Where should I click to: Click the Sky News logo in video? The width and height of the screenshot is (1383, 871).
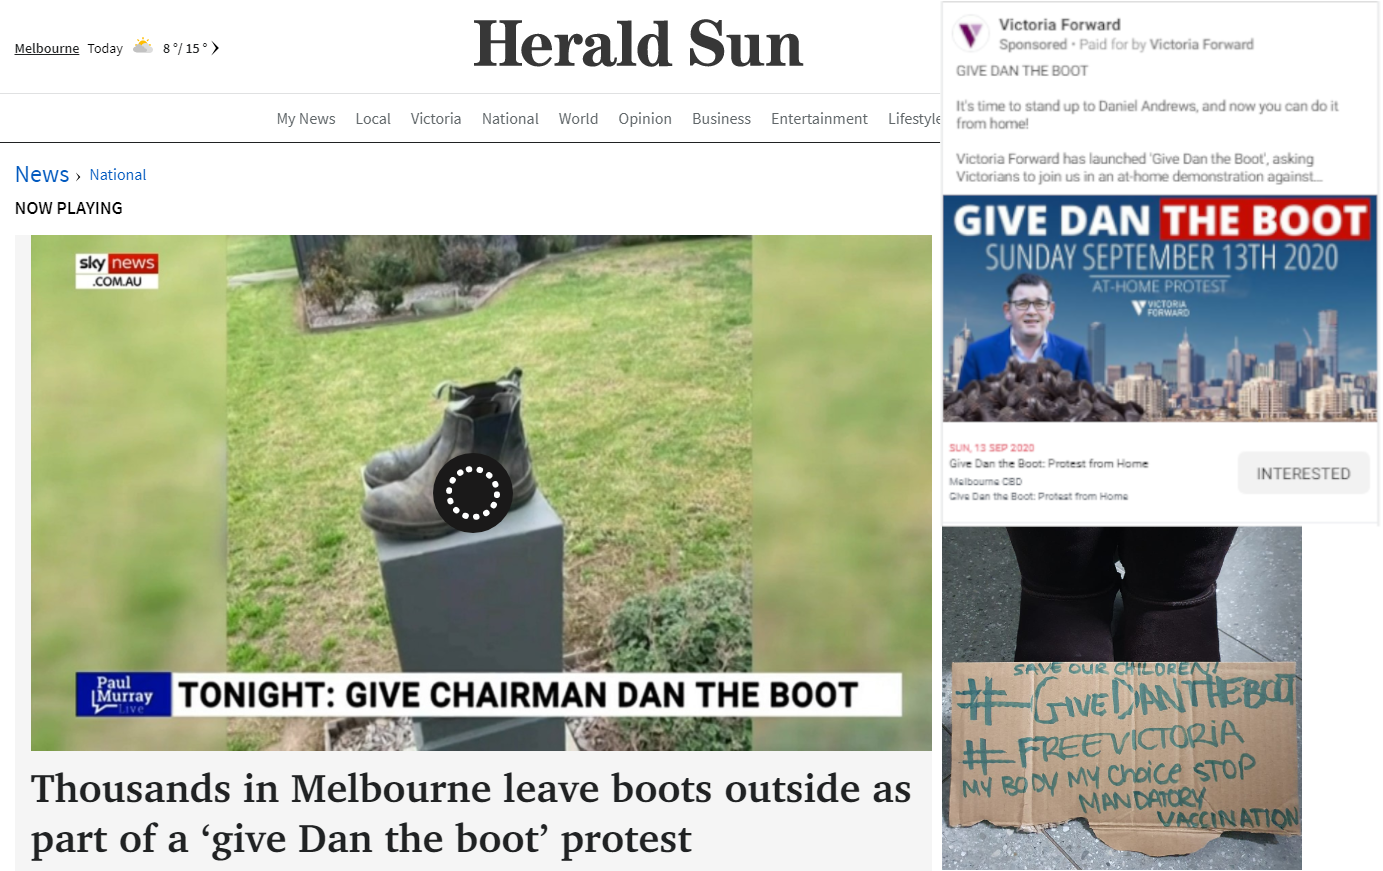(x=117, y=270)
